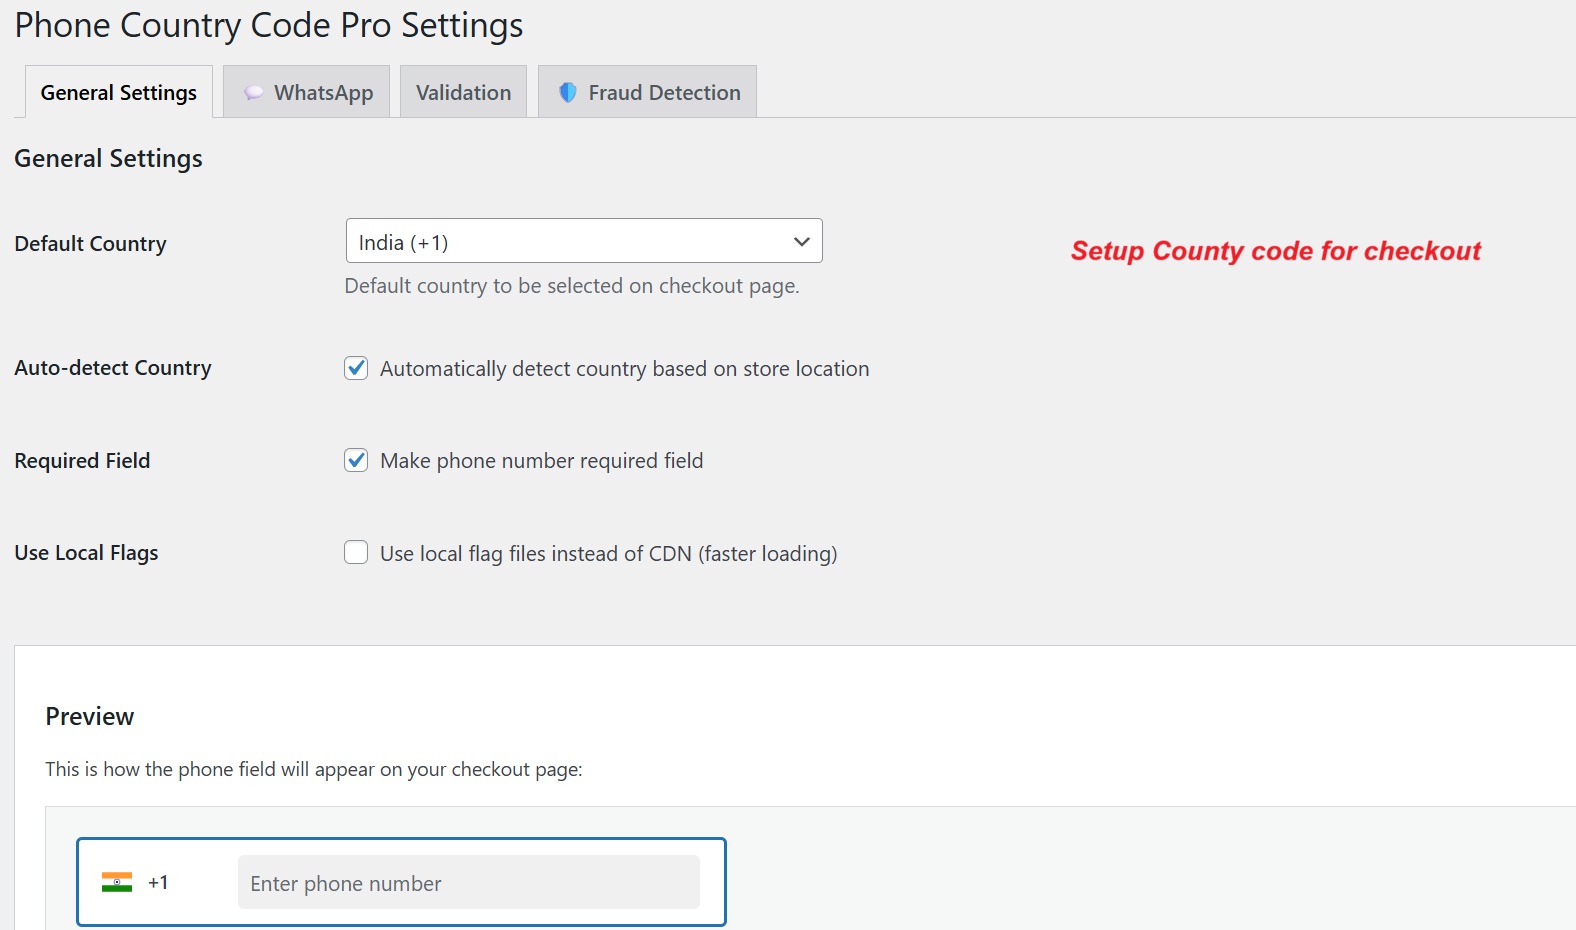Click the WhatsApp speech bubble icon
Screen dimensions: 1576x930
tap(254, 93)
